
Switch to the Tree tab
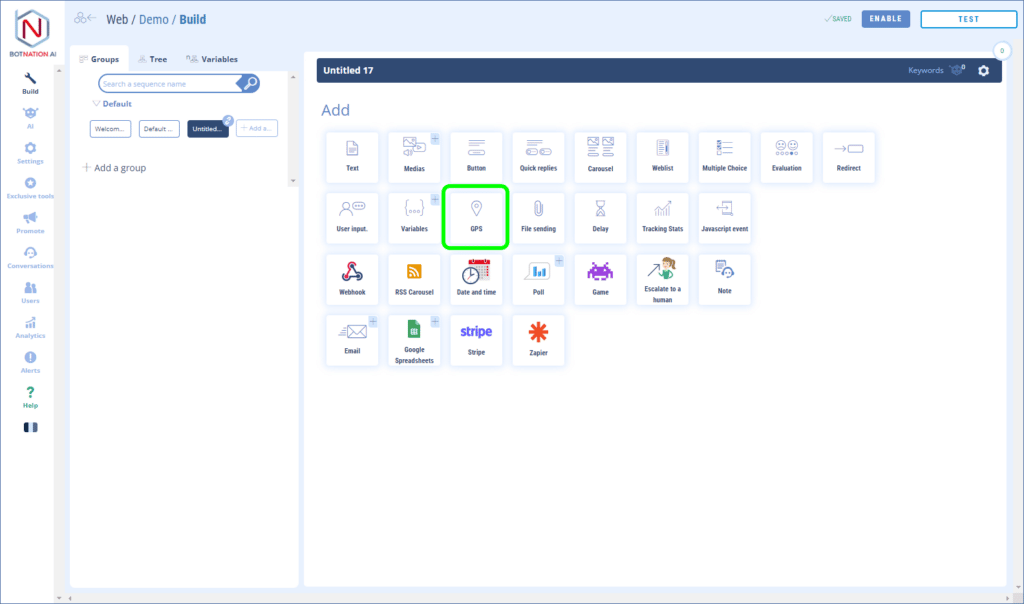tap(152, 59)
